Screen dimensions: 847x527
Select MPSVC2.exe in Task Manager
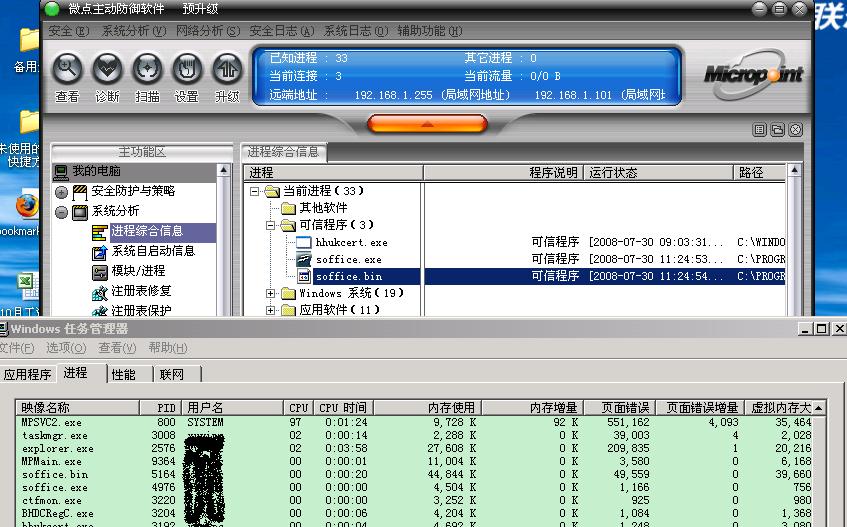[x=51, y=422]
